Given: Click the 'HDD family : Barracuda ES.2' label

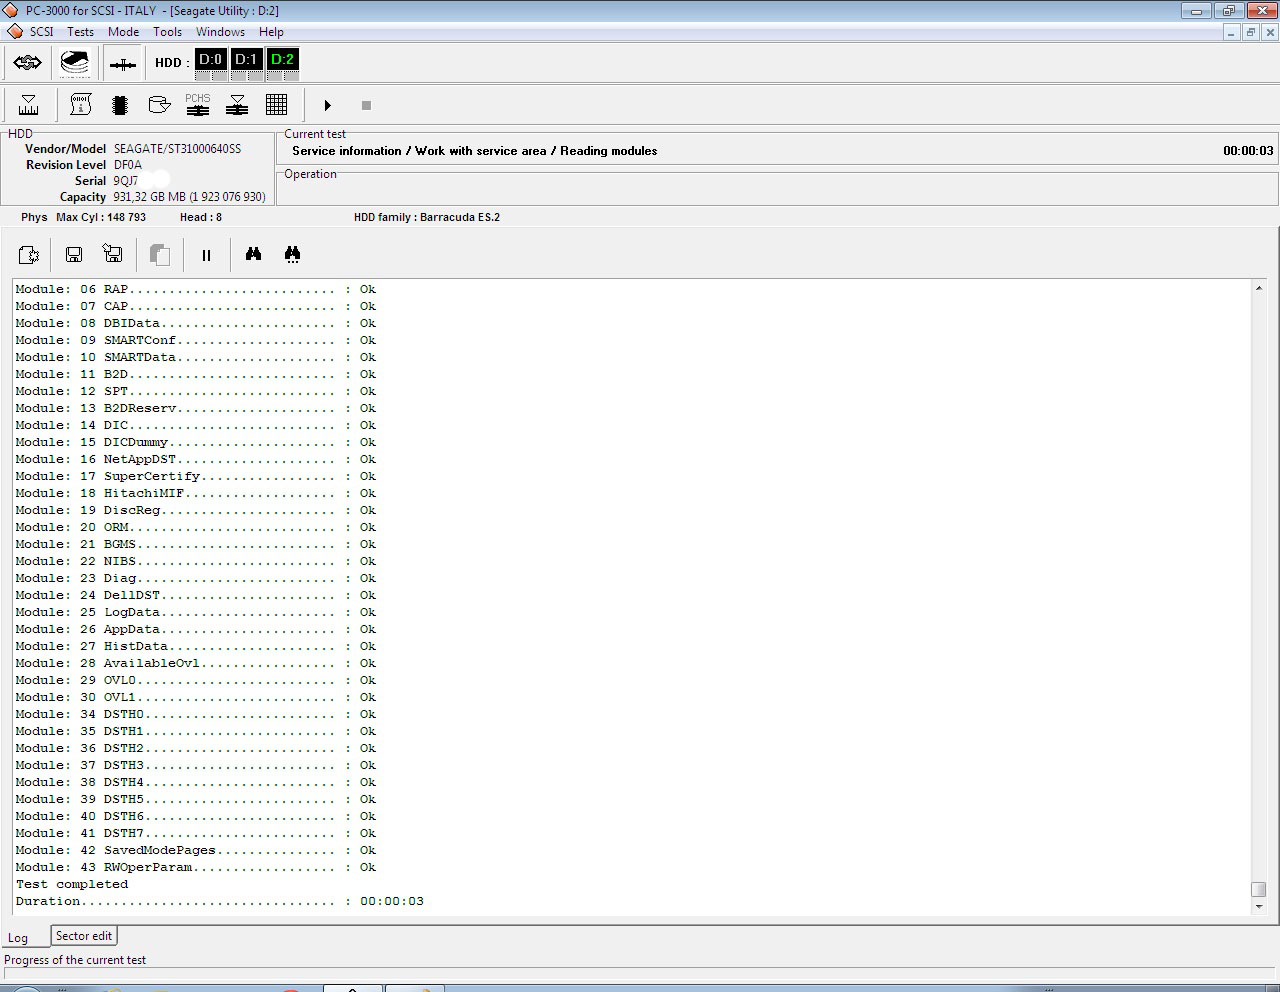Looking at the screenshot, I should click(x=427, y=217).
